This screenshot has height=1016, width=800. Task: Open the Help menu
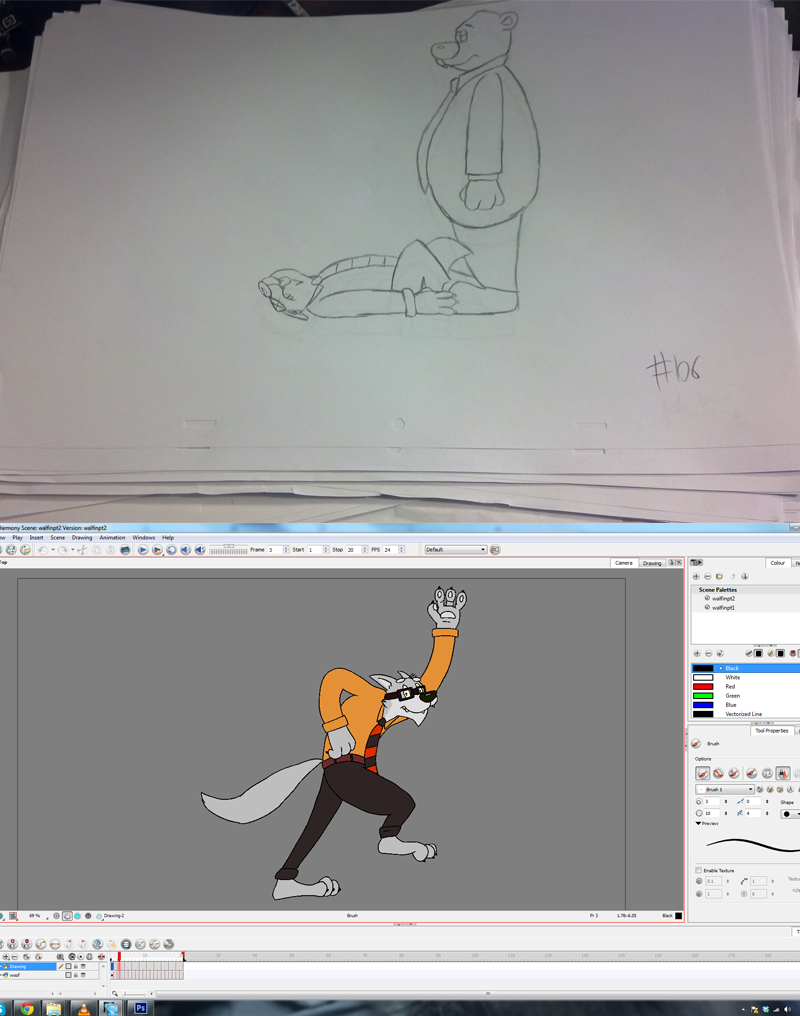click(168, 538)
